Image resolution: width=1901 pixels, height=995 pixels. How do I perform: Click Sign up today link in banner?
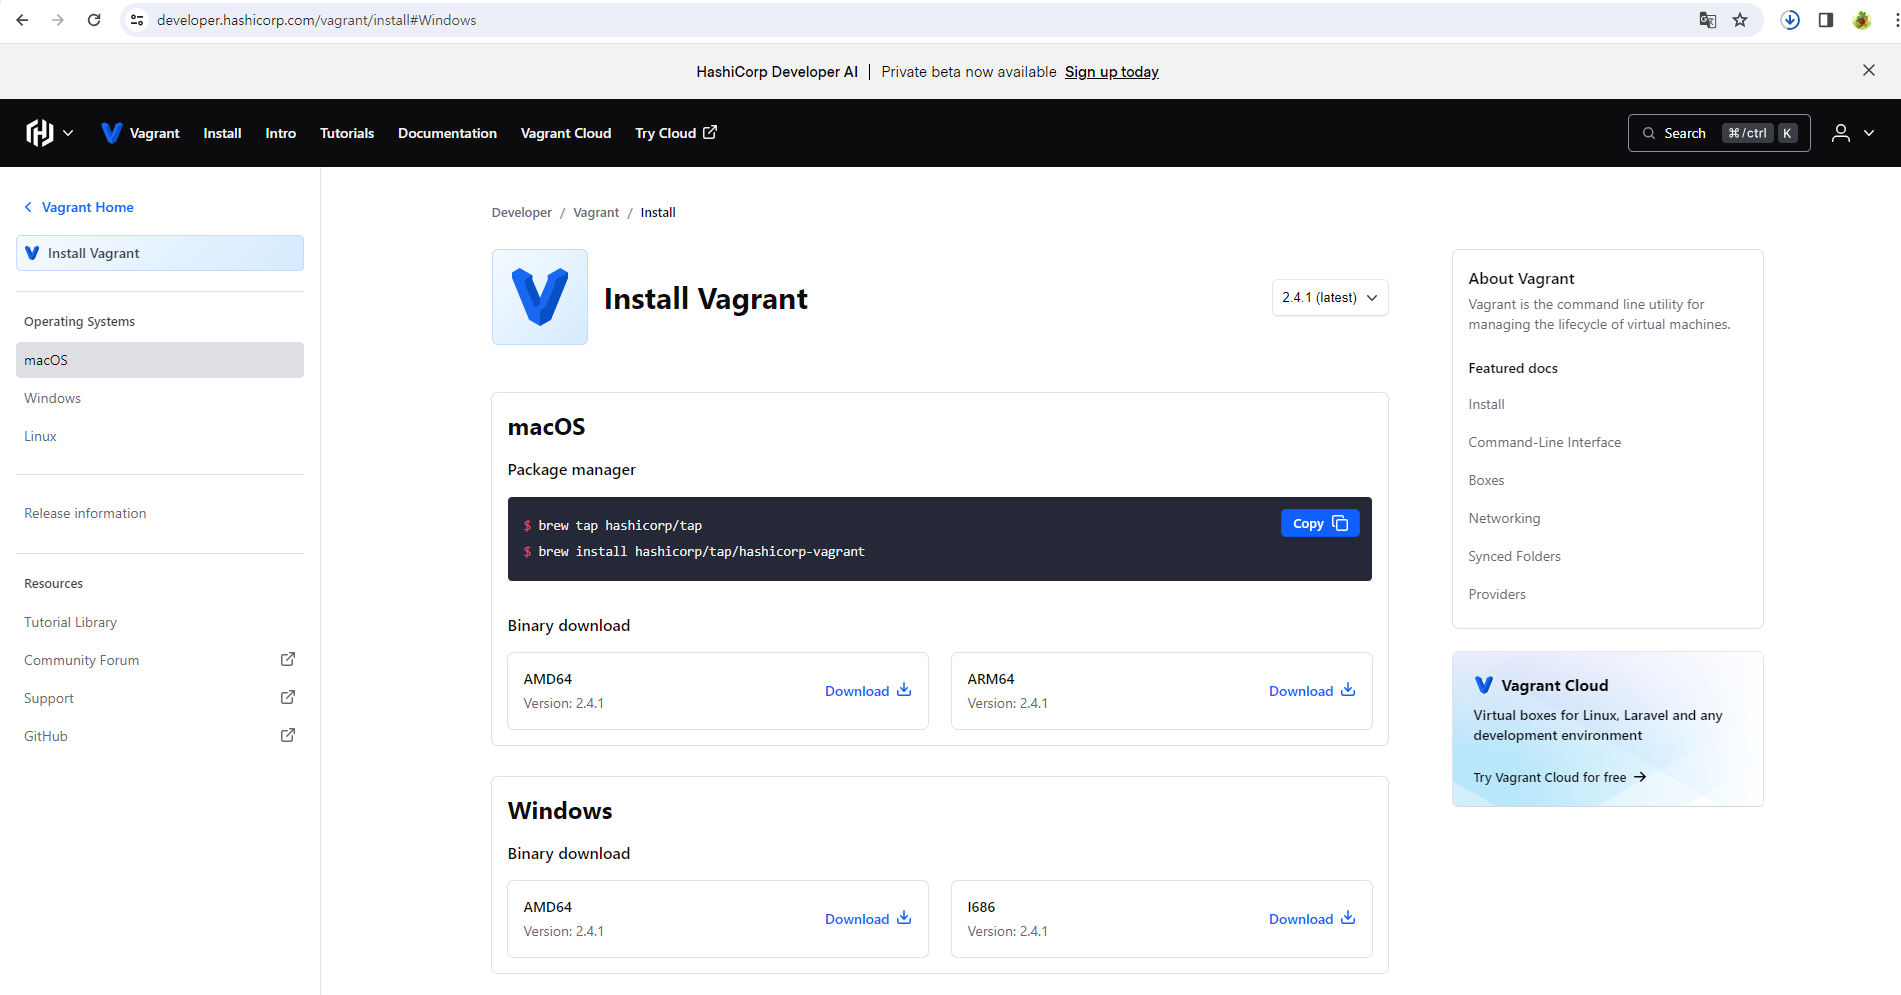1111,72
